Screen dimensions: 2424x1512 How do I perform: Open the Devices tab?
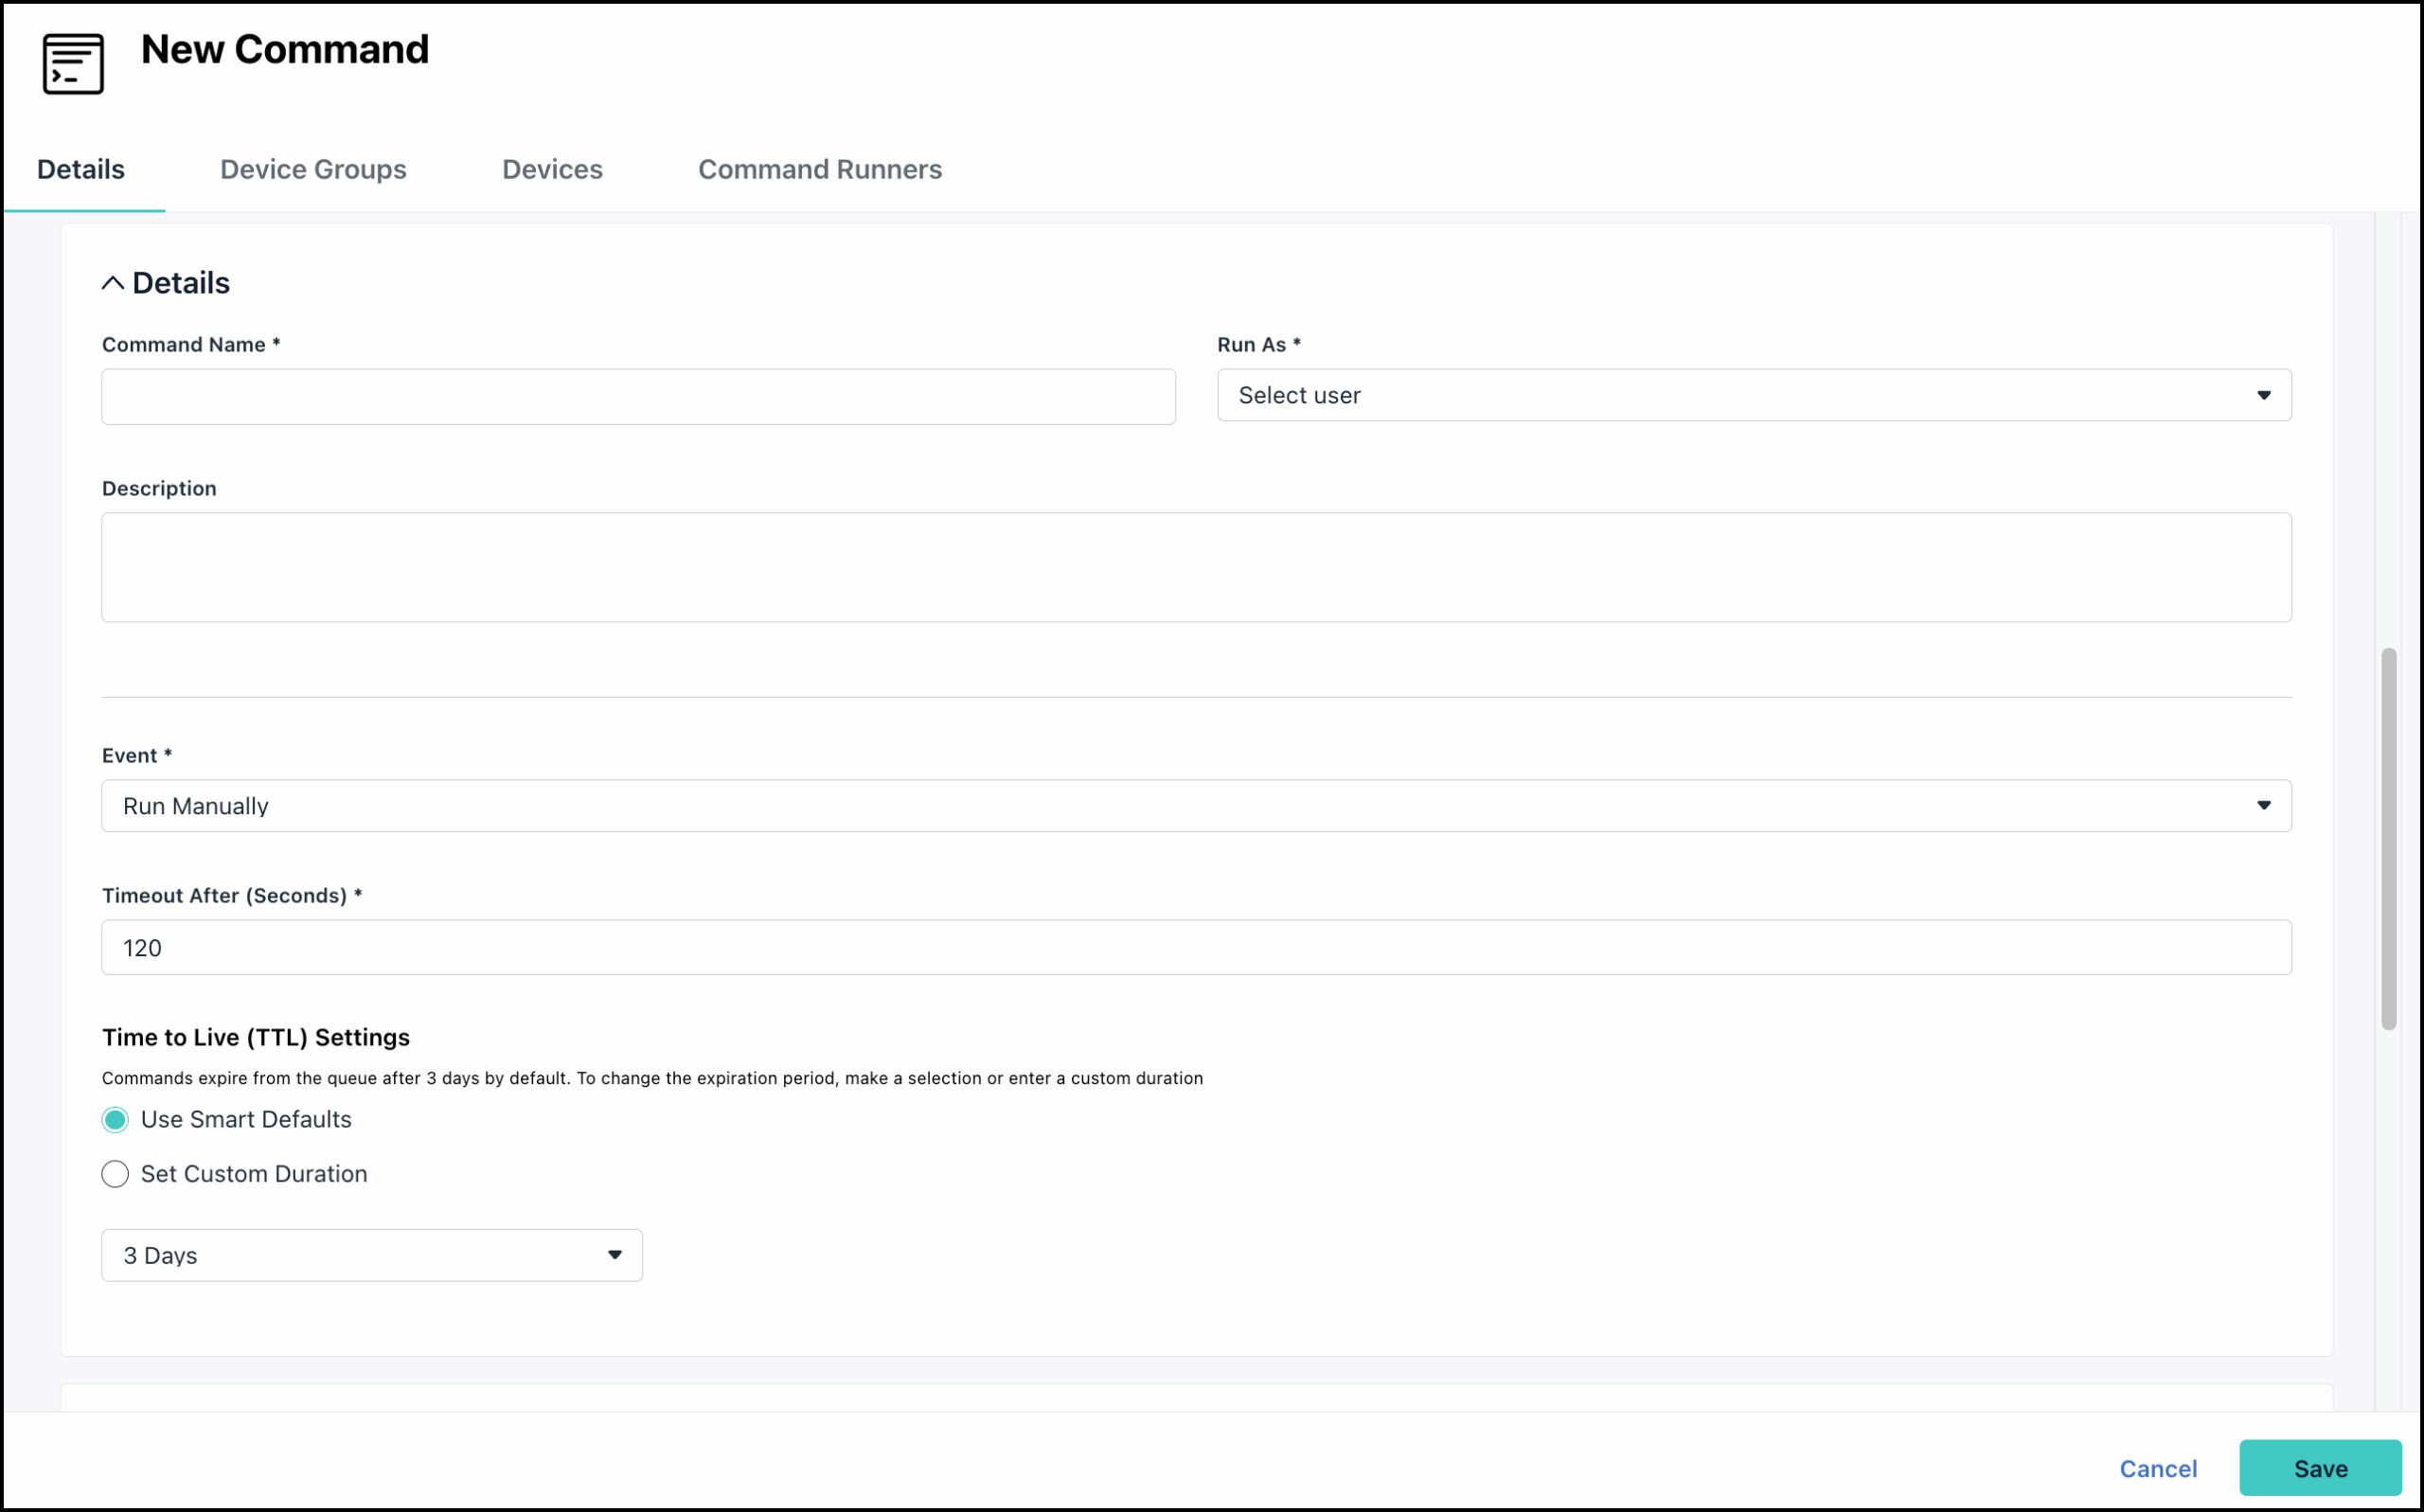(x=551, y=169)
